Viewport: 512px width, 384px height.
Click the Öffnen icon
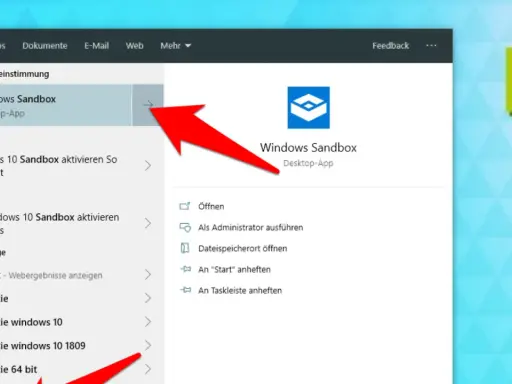(x=185, y=206)
